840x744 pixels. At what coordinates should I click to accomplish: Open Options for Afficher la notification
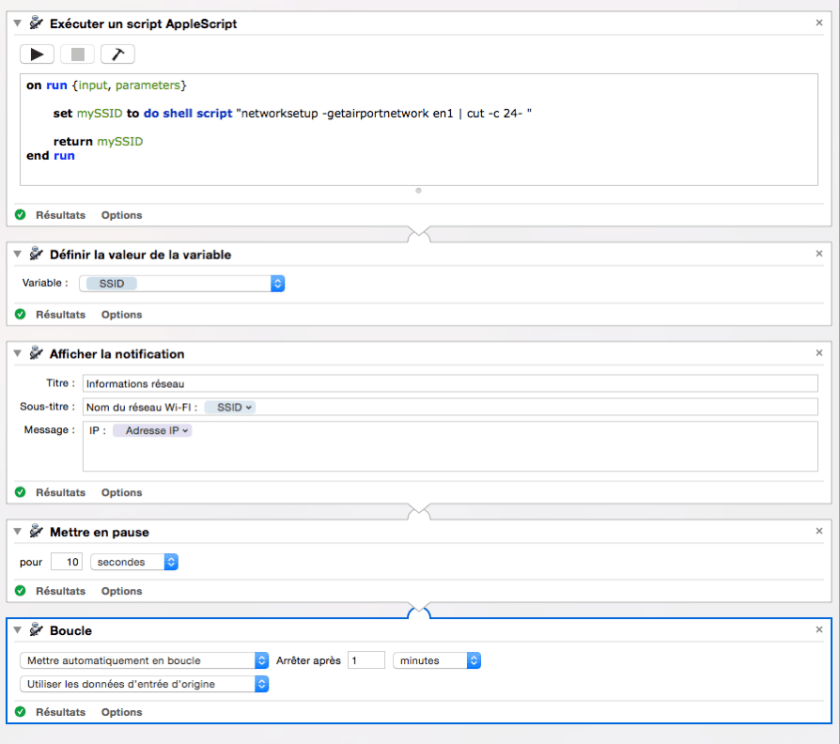[121, 492]
